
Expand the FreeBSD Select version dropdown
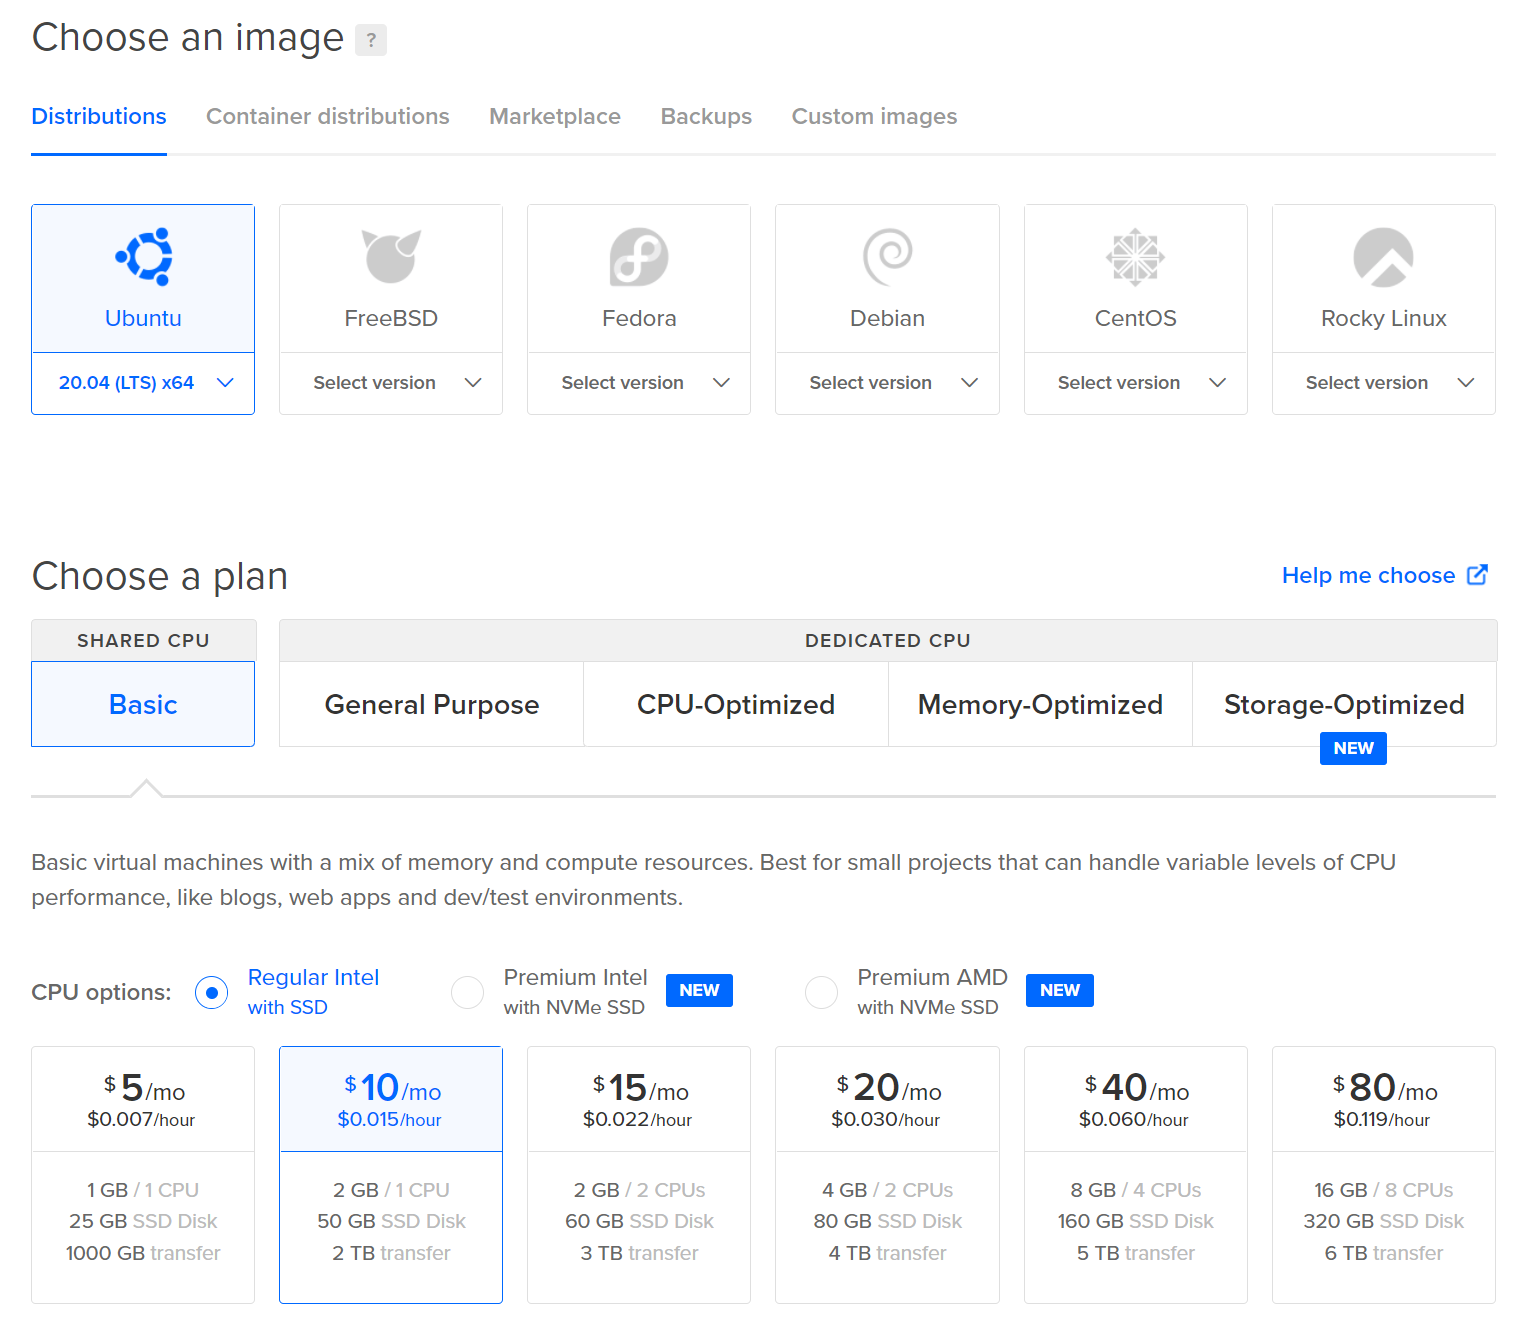click(391, 383)
